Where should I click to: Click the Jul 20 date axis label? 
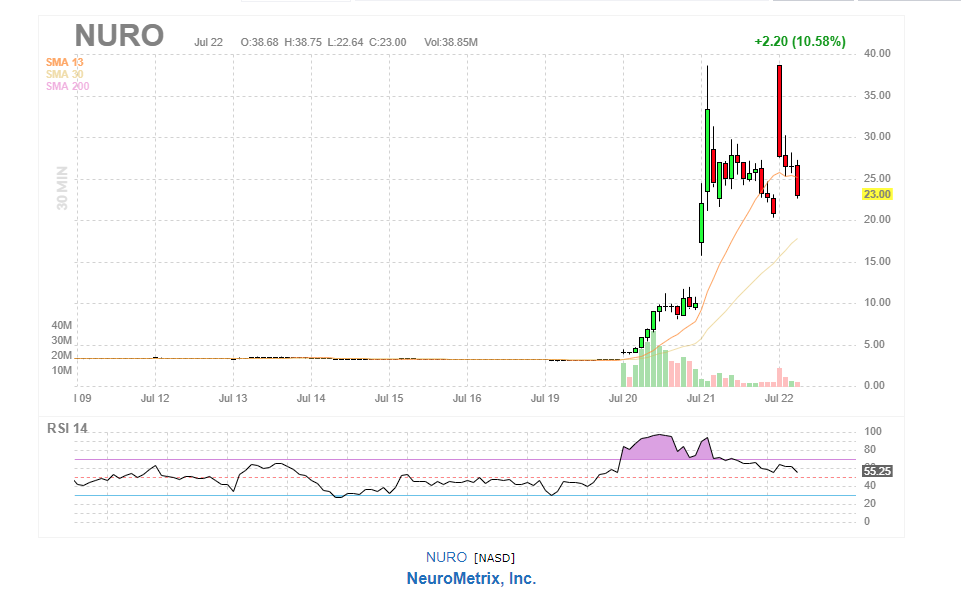(x=623, y=398)
